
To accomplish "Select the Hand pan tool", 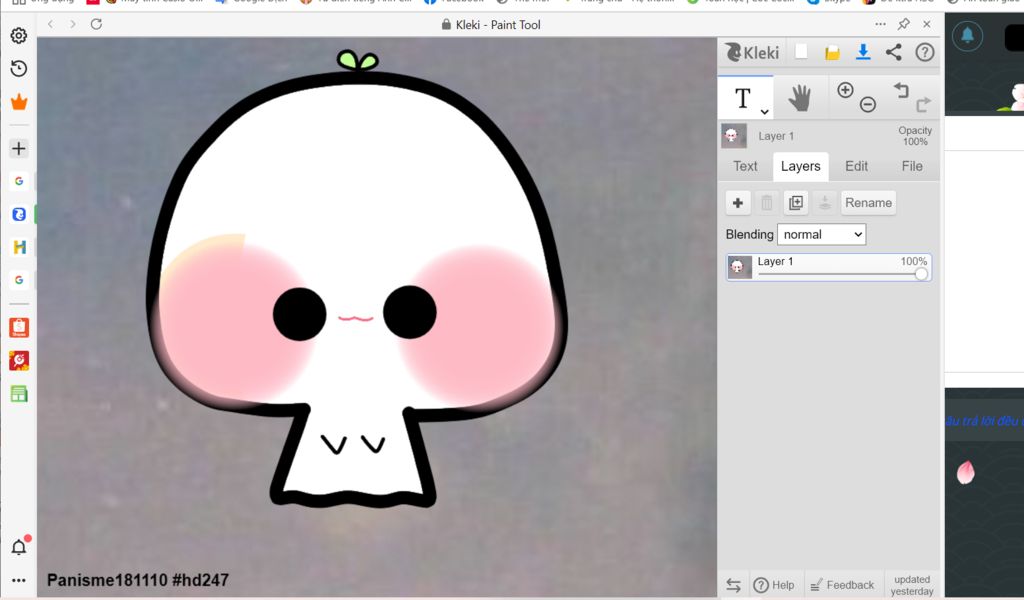I will 799,98.
